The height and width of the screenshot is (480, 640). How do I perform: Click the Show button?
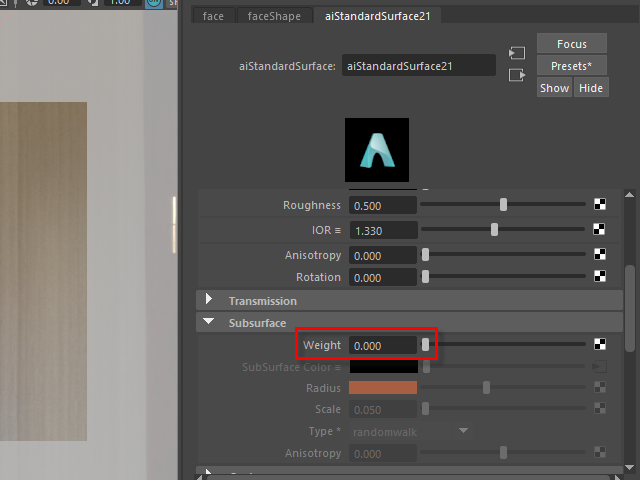coord(554,88)
